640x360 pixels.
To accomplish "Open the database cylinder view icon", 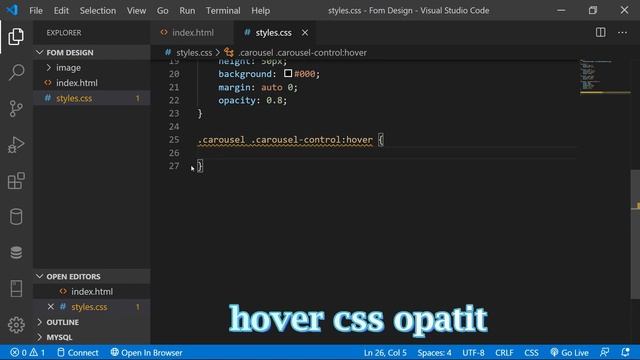I will pos(16,216).
